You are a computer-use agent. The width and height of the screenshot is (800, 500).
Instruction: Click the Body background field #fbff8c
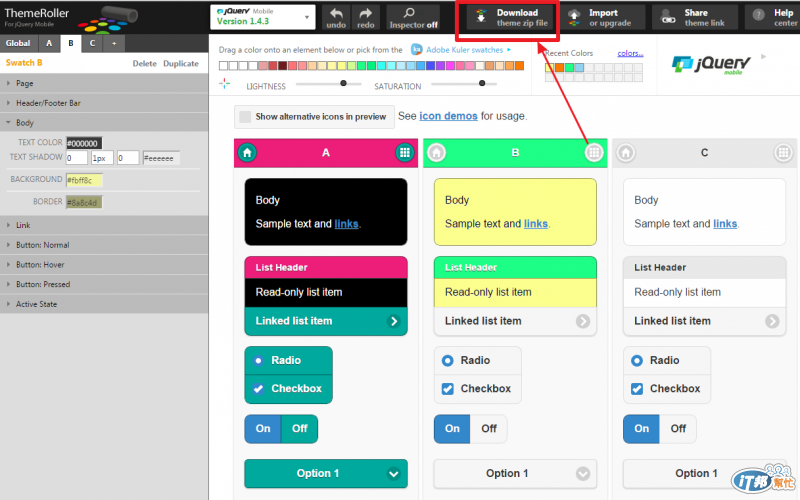tap(84, 180)
